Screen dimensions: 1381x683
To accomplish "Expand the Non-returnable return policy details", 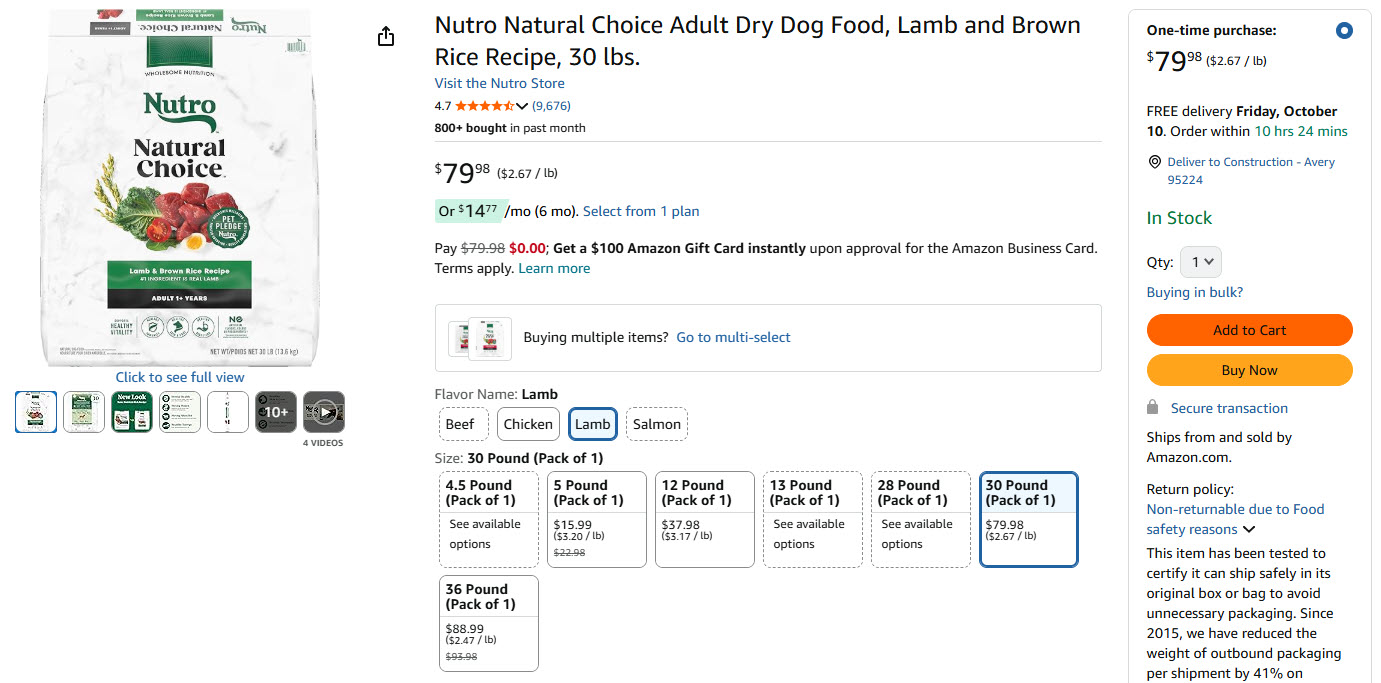I will pyautogui.click(x=1249, y=530).
